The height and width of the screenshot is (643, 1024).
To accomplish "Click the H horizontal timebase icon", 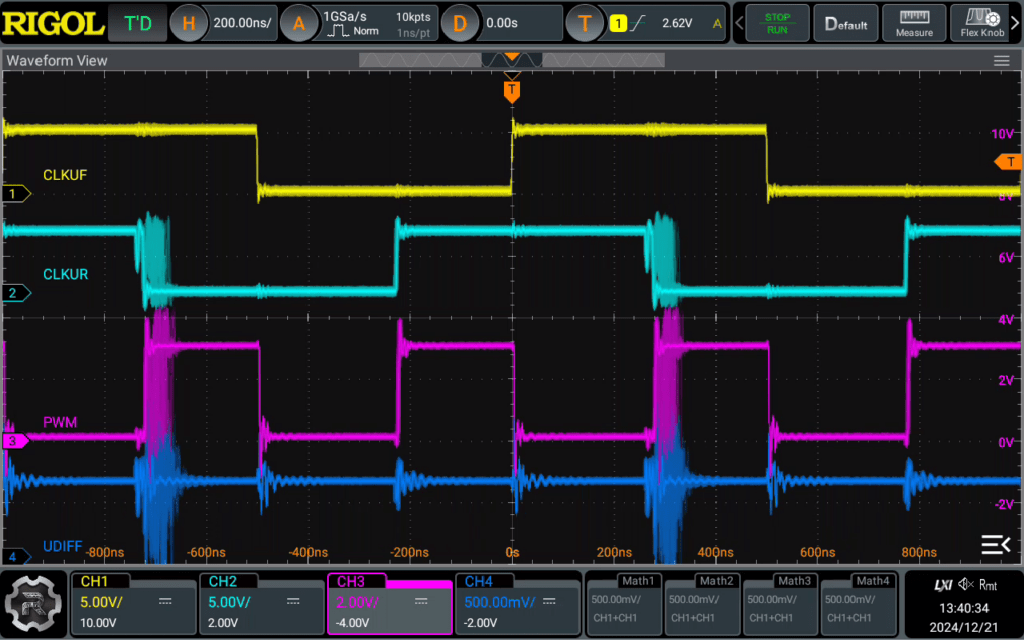I will pos(188,23).
